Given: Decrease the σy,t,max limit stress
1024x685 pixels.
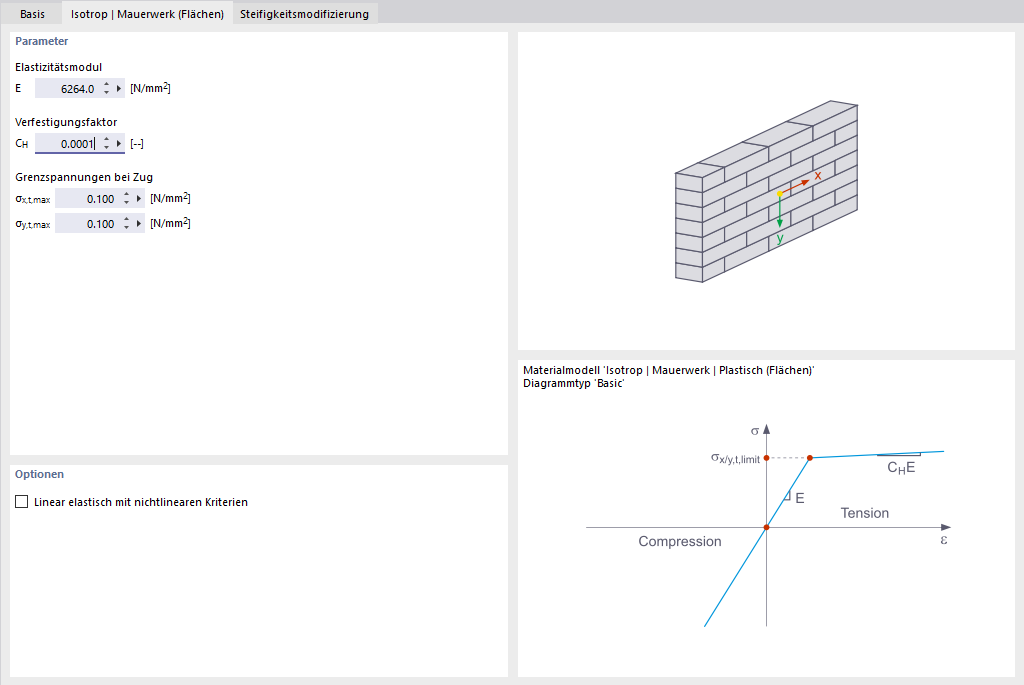Looking at the screenshot, I should 127,226.
